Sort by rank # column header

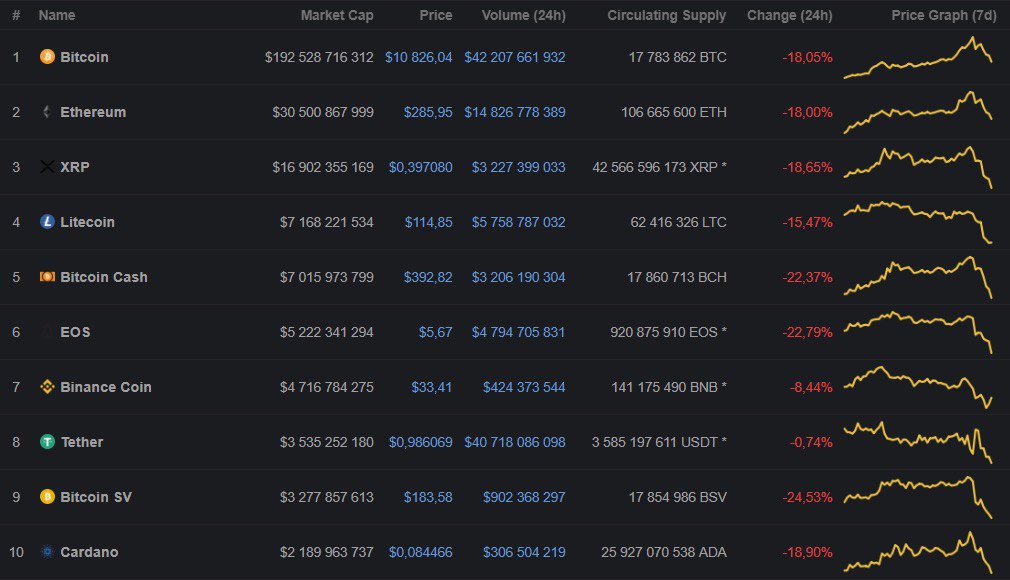[x=16, y=15]
